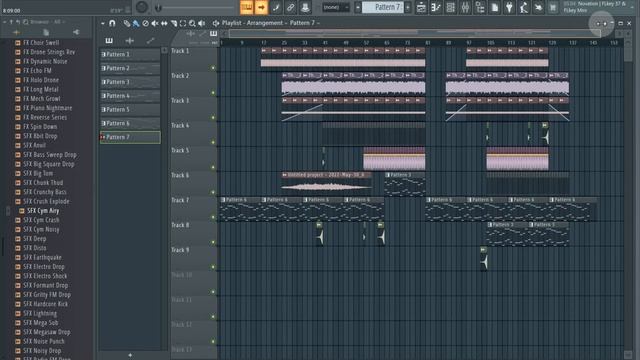
Task: Open the playlist options menu arrow
Action: click(102, 23)
